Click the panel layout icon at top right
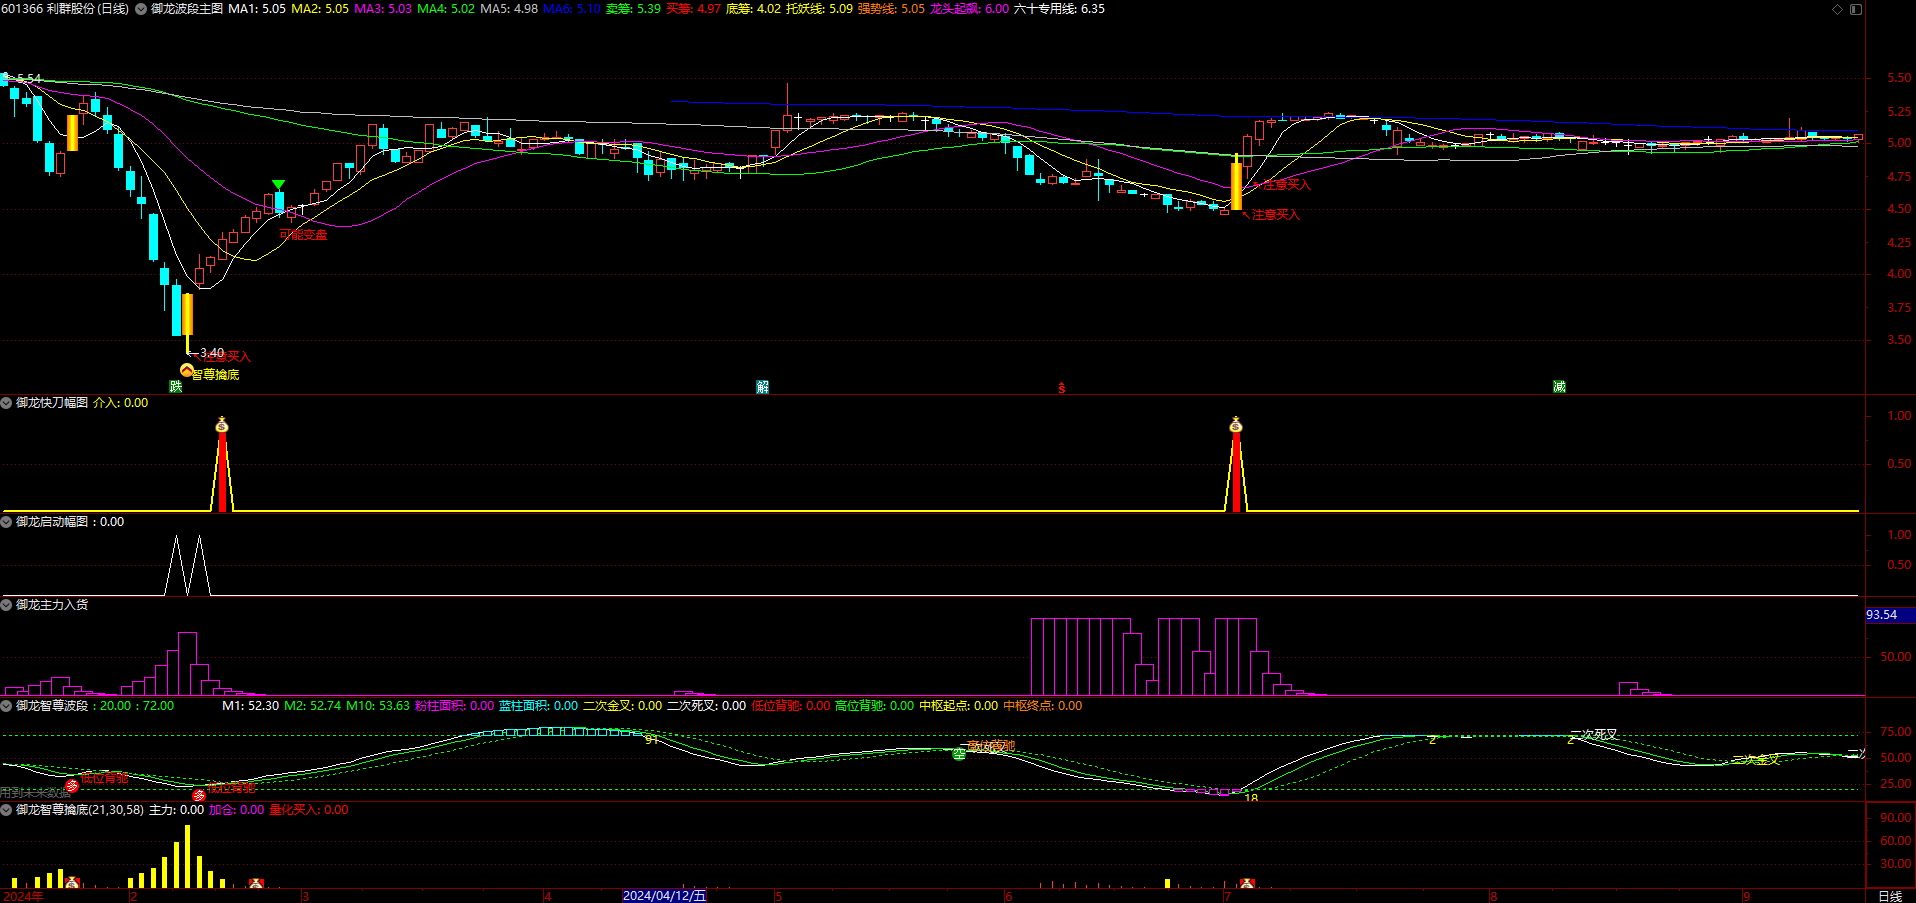This screenshot has height=903, width=1916. tap(1856, 9)
